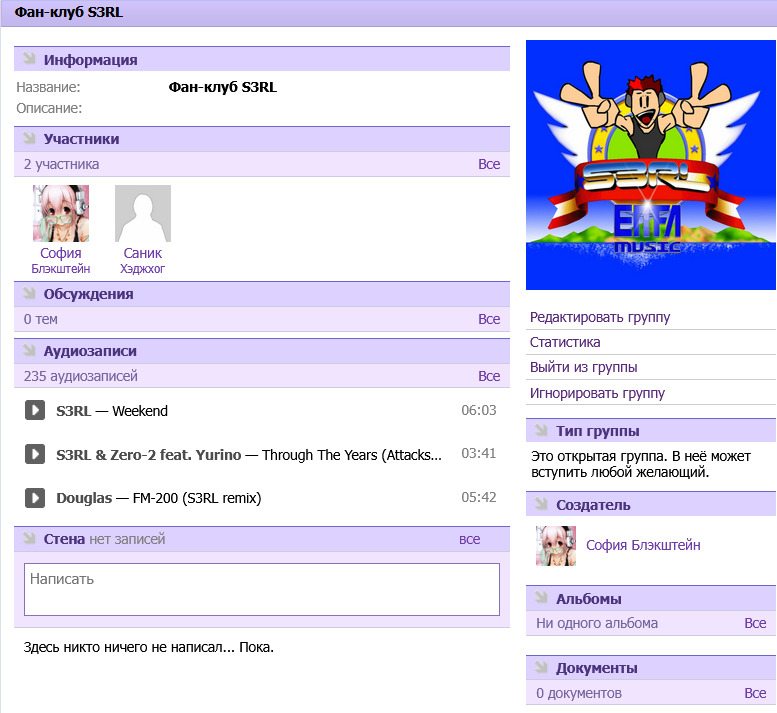
Task: Click the Саник Хэджхог member name link
Action: point(143,261)
